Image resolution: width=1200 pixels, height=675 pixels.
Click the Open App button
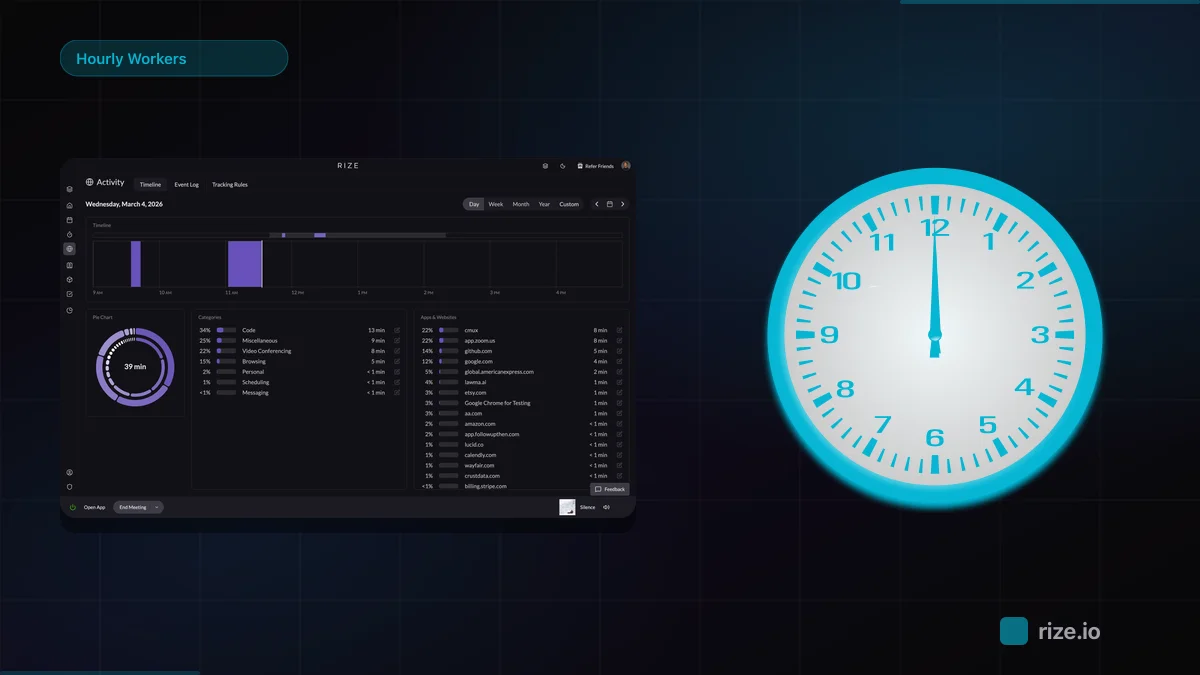coord(94,507)
